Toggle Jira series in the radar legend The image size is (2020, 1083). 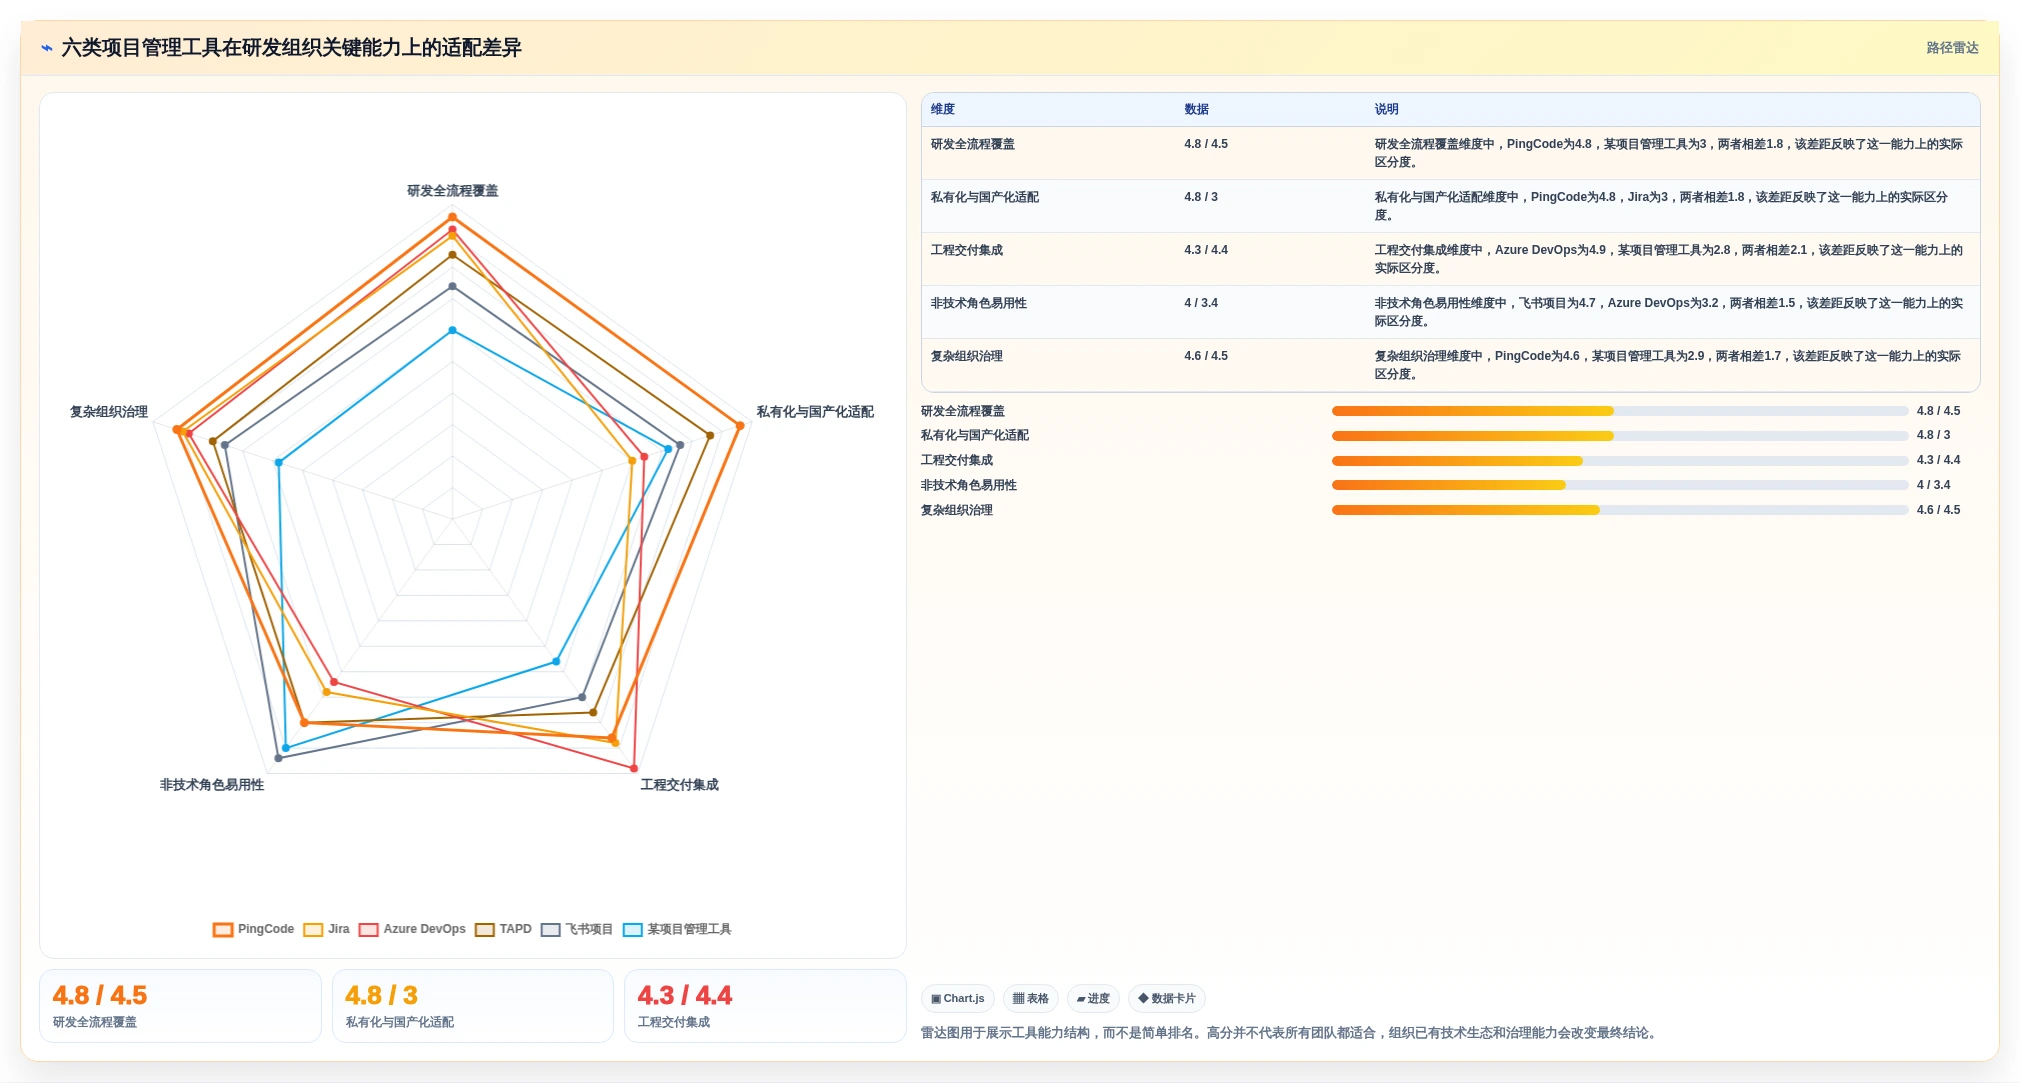pos(327,929)
